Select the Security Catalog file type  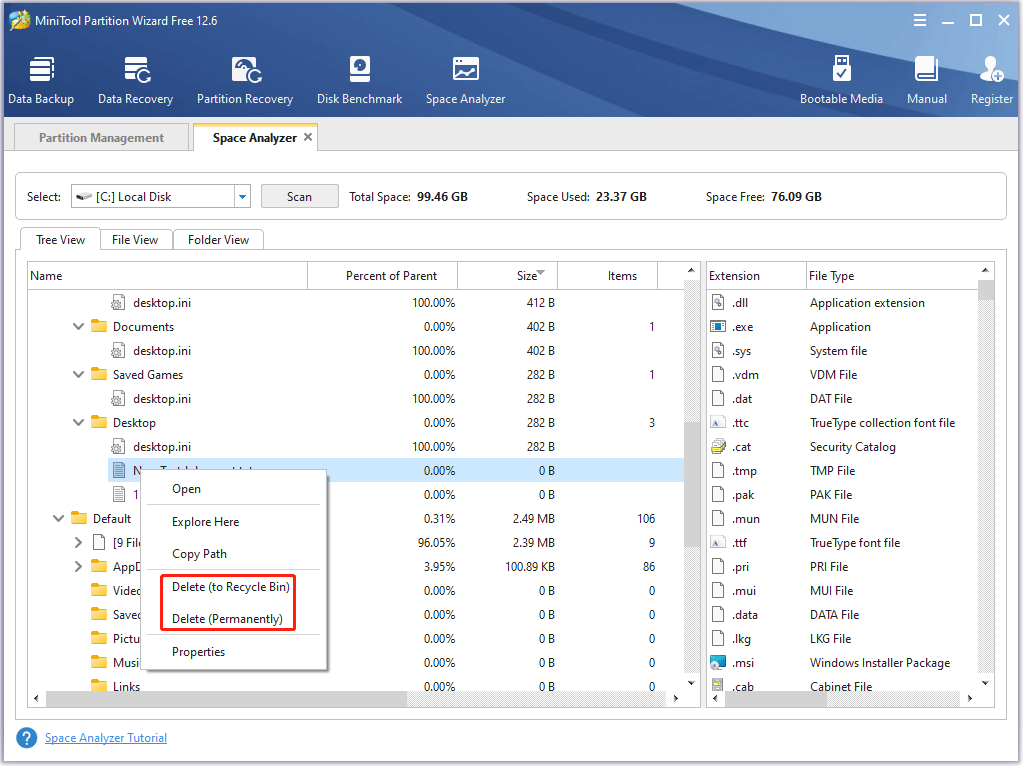pos(843,446)
